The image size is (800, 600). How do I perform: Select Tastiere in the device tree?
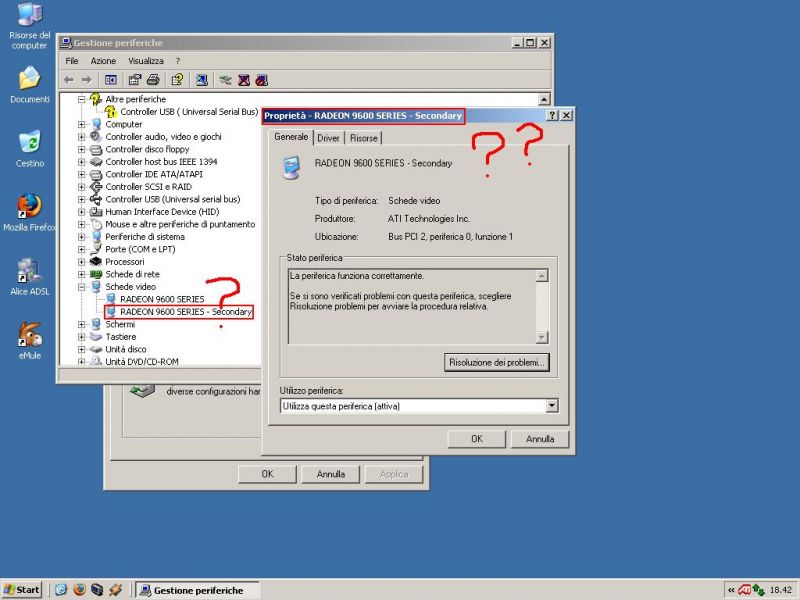tap(120, 337)
